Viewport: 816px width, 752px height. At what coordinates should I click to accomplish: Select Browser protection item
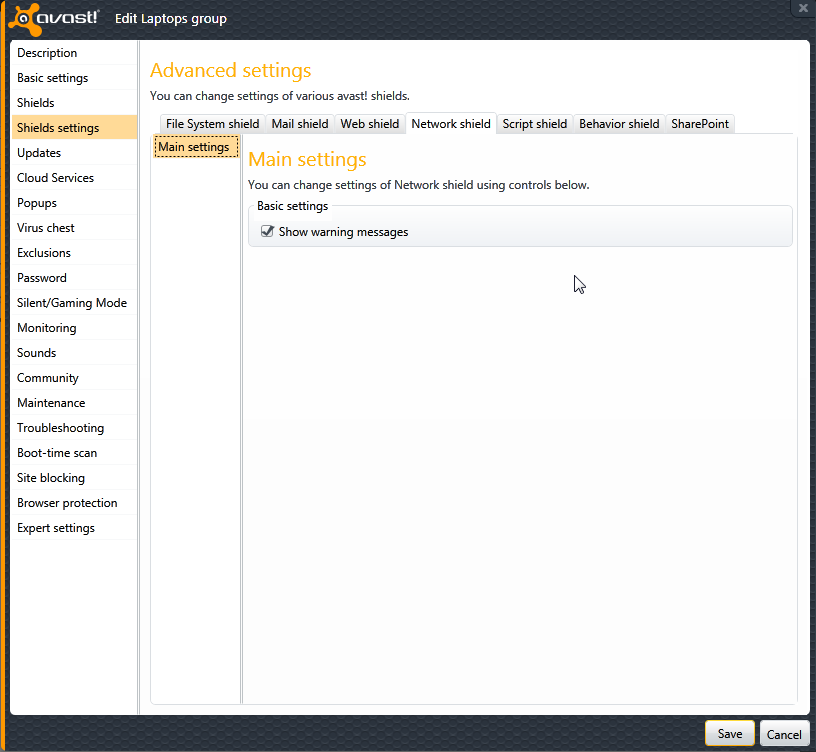[x=73, y=502]
